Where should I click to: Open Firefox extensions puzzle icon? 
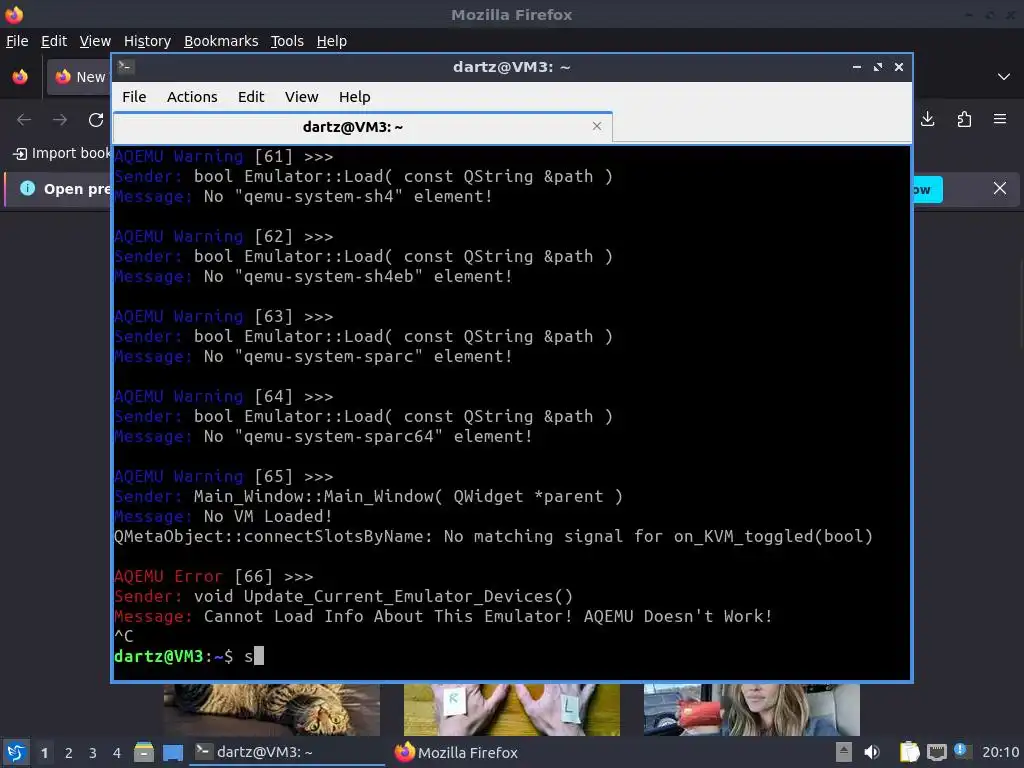click(964, 119)
